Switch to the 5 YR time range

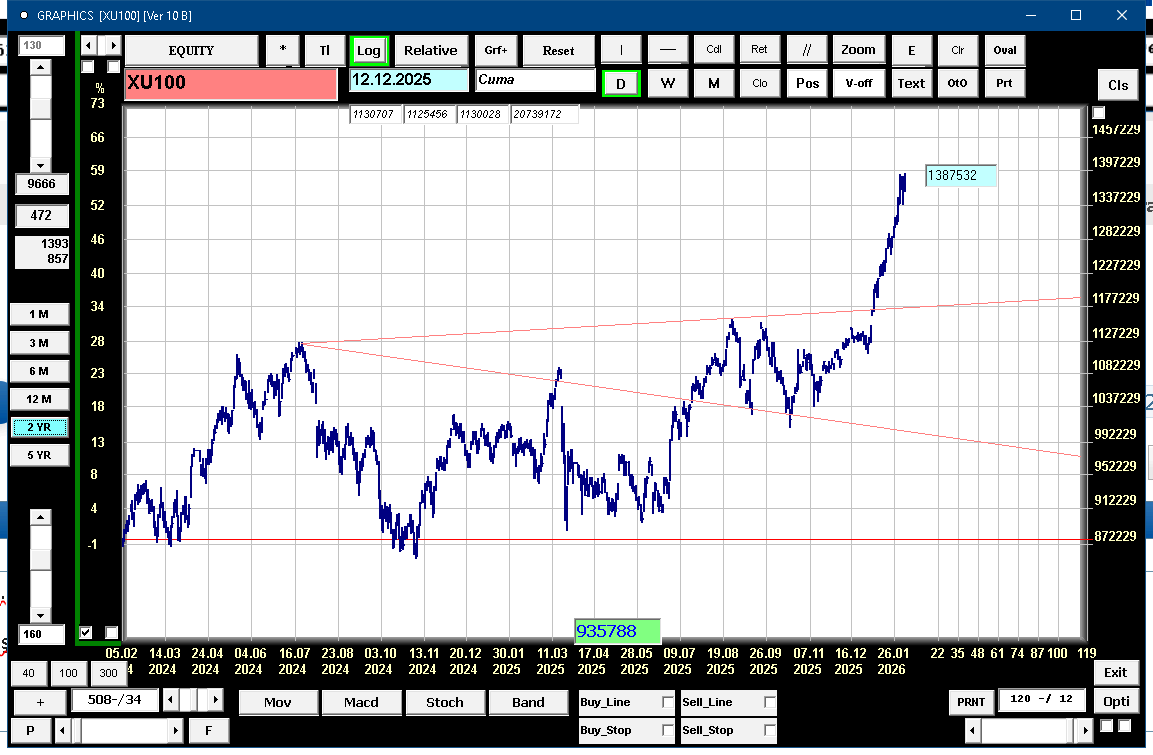(x=39, y=455)
